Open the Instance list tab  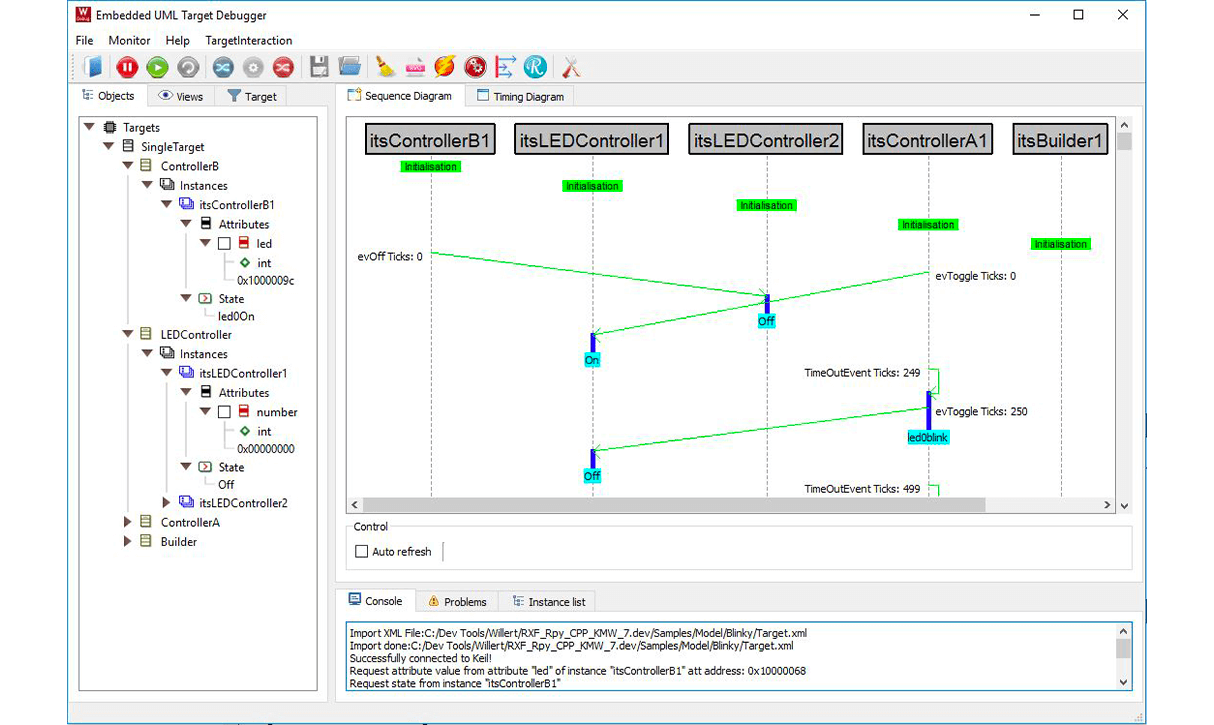coord(548,601)
